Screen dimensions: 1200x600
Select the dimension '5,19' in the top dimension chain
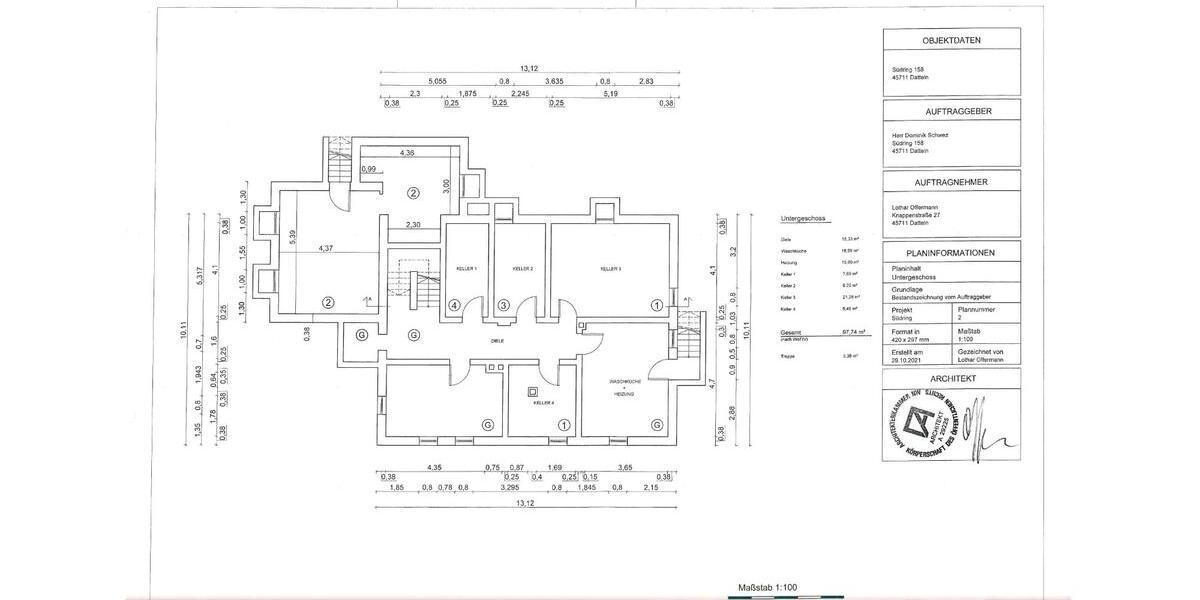(611, 92)
